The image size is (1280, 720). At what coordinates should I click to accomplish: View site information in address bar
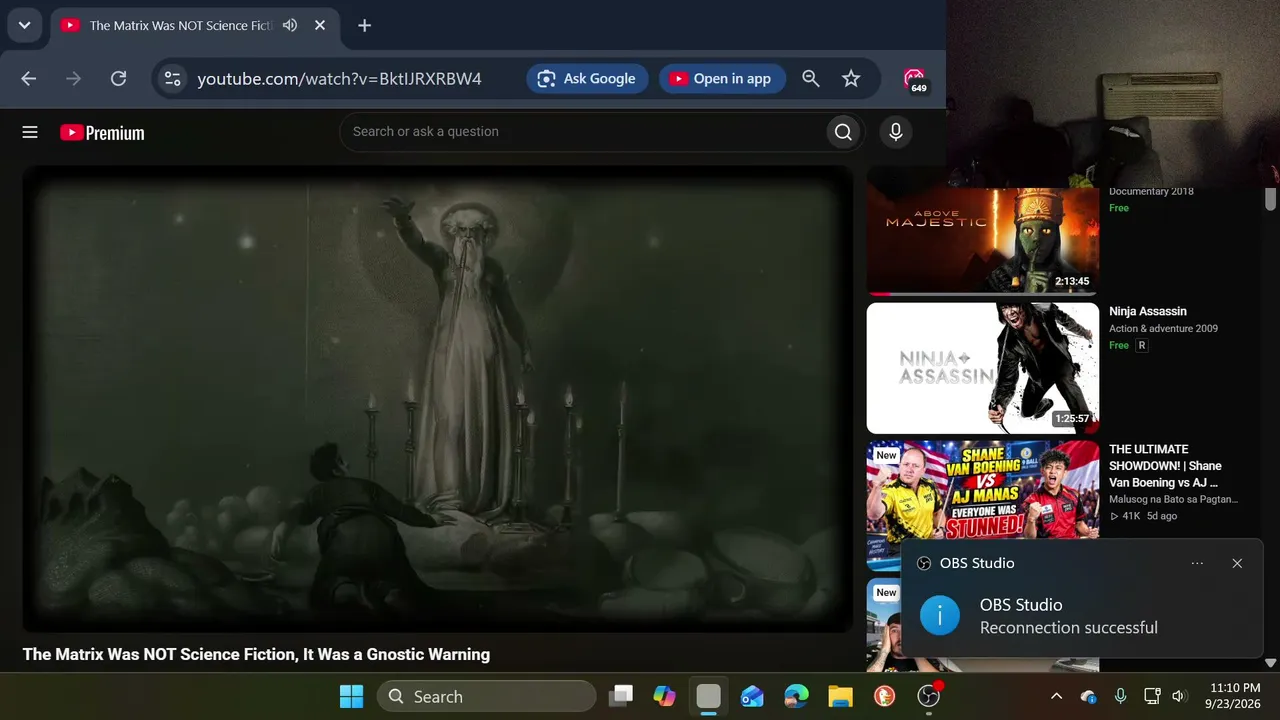(x=173, y=78)
